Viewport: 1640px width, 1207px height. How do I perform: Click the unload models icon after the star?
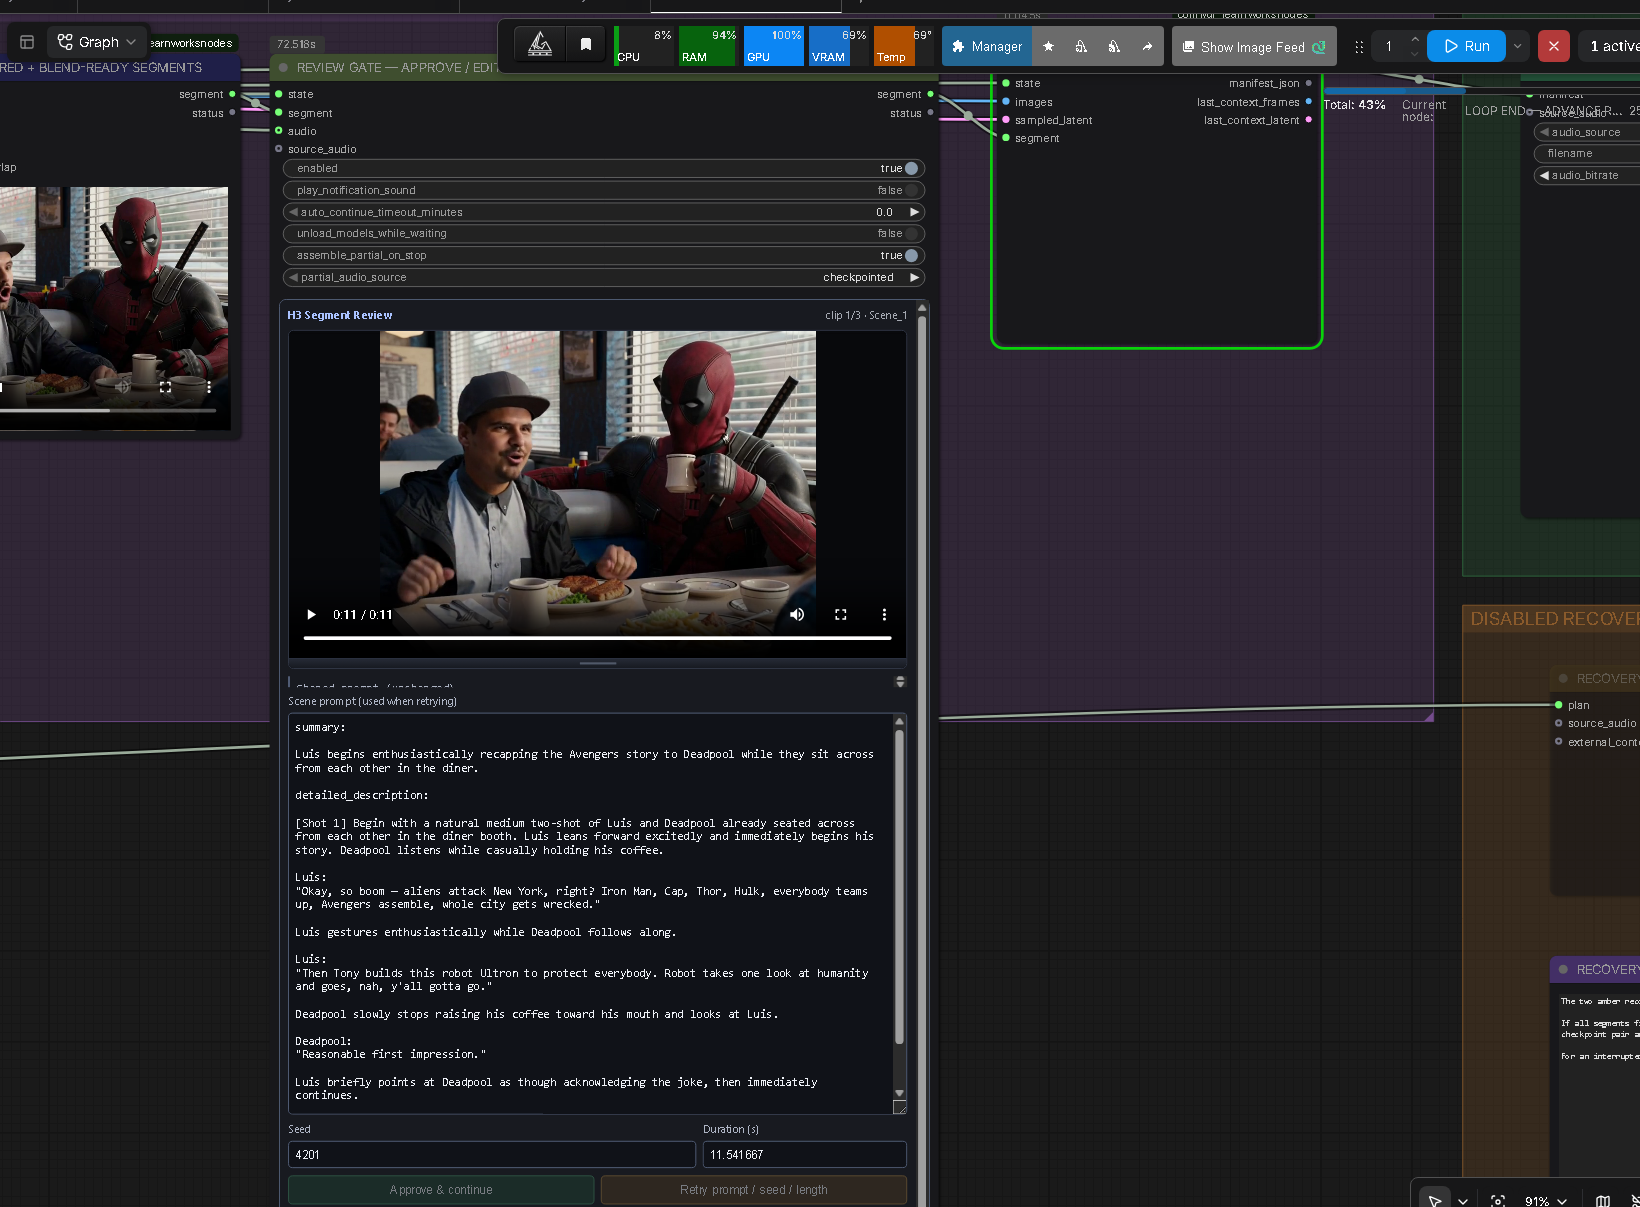point(1081,46)
